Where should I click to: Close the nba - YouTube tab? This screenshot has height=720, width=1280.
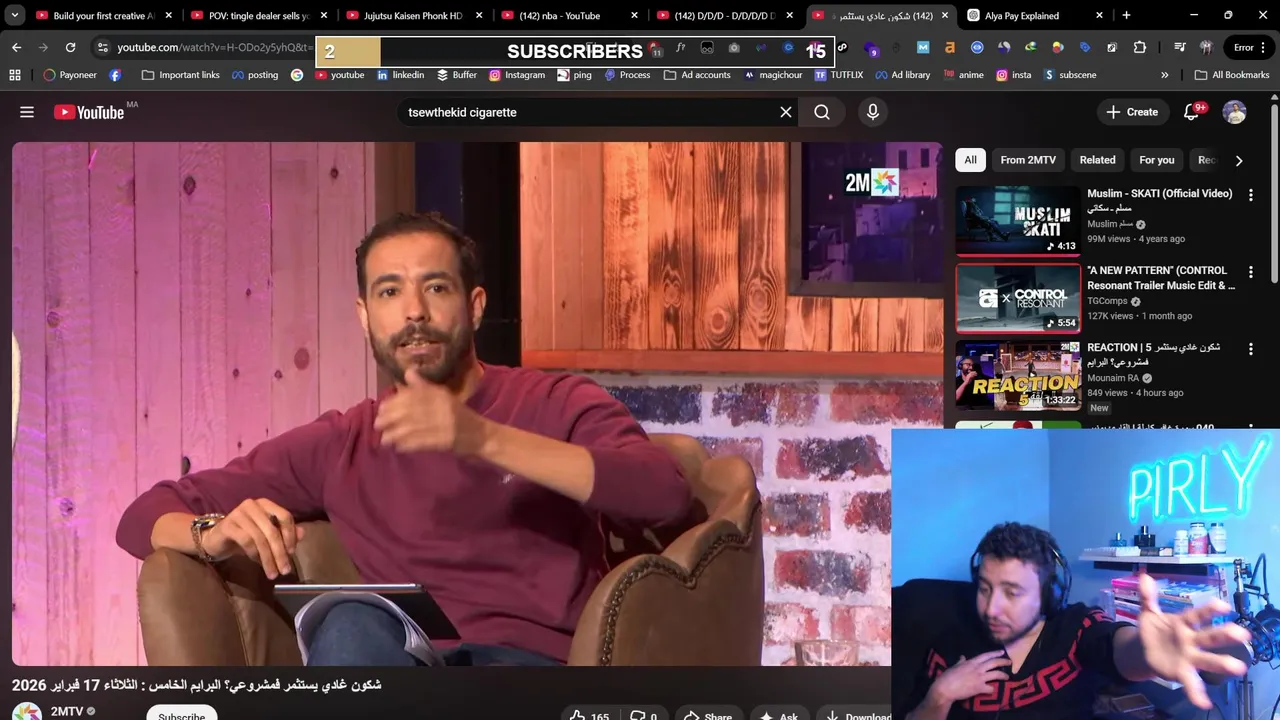click(x=634, y=16)
